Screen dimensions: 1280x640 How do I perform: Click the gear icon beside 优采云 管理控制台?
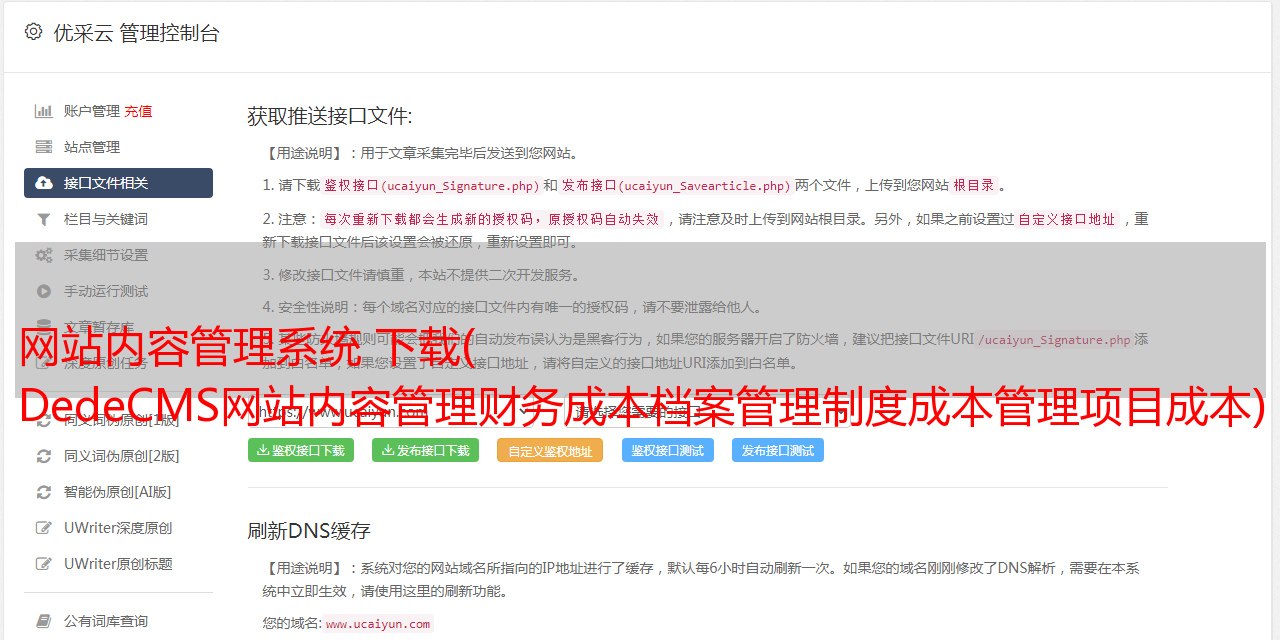(33, 32)
